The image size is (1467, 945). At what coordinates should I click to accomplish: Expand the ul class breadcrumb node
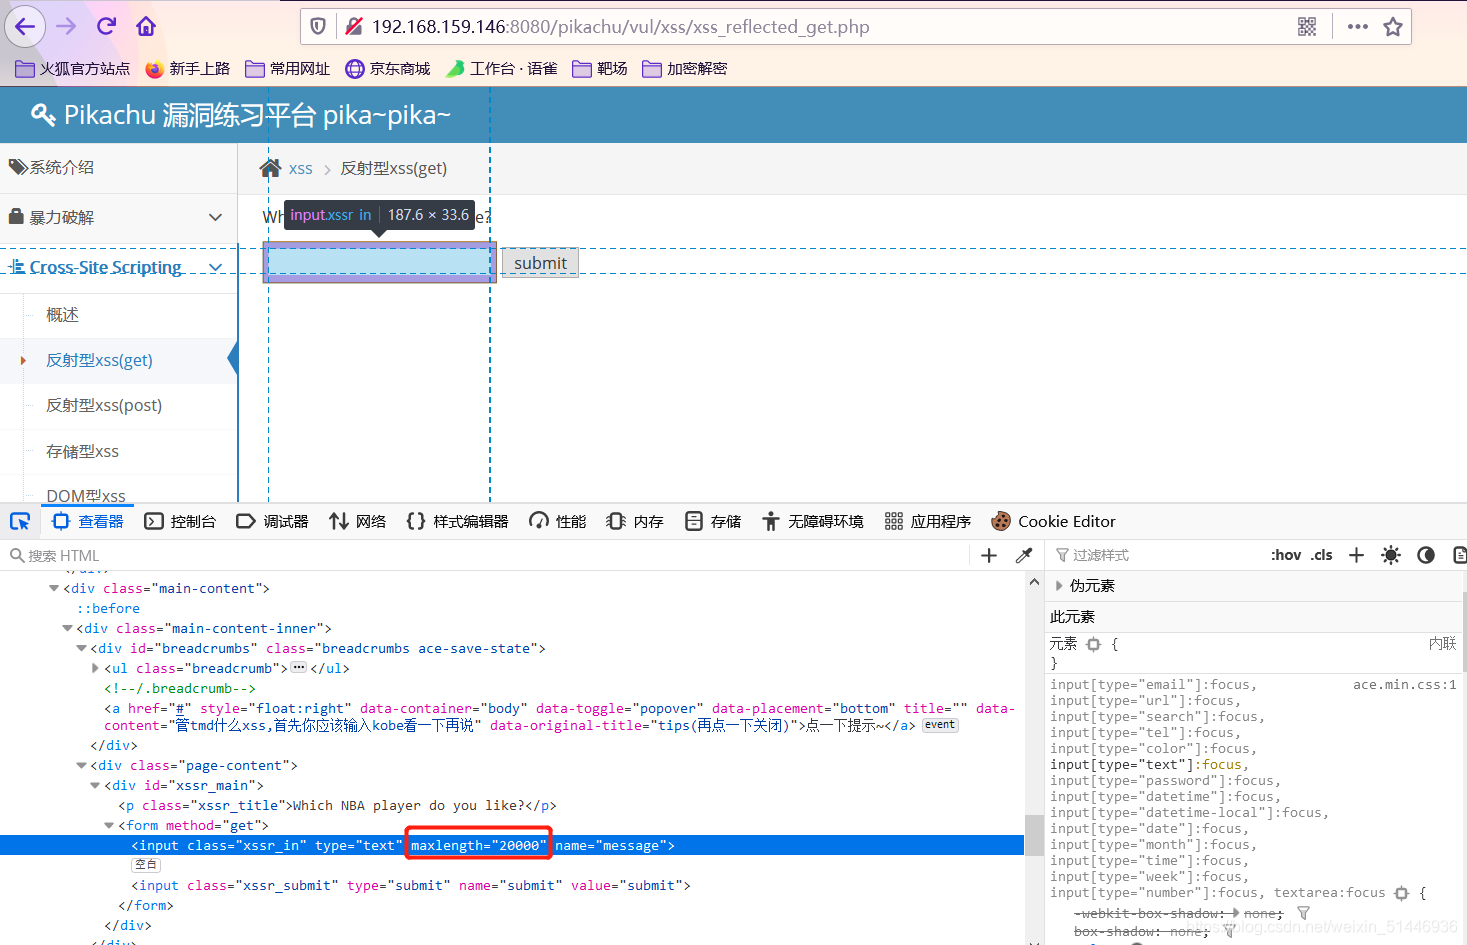(x=95, y=668)
